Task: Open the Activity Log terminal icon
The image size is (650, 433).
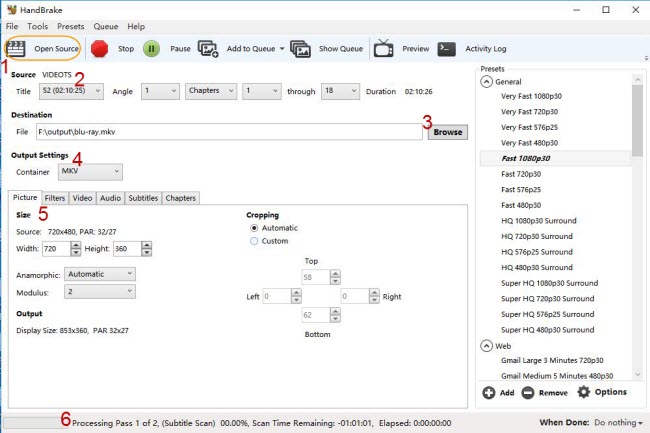Action: [446, 48]
